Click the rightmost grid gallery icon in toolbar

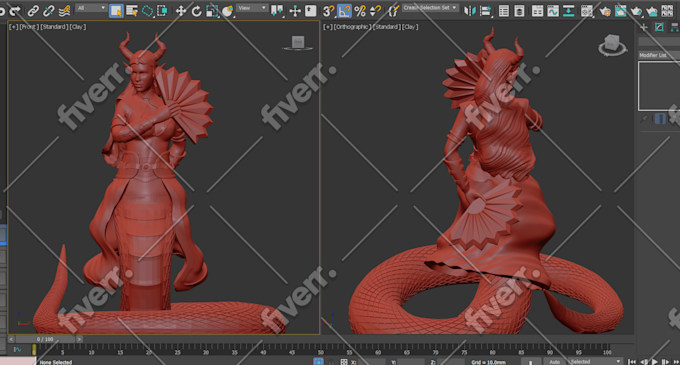click(x=668, y=11)
